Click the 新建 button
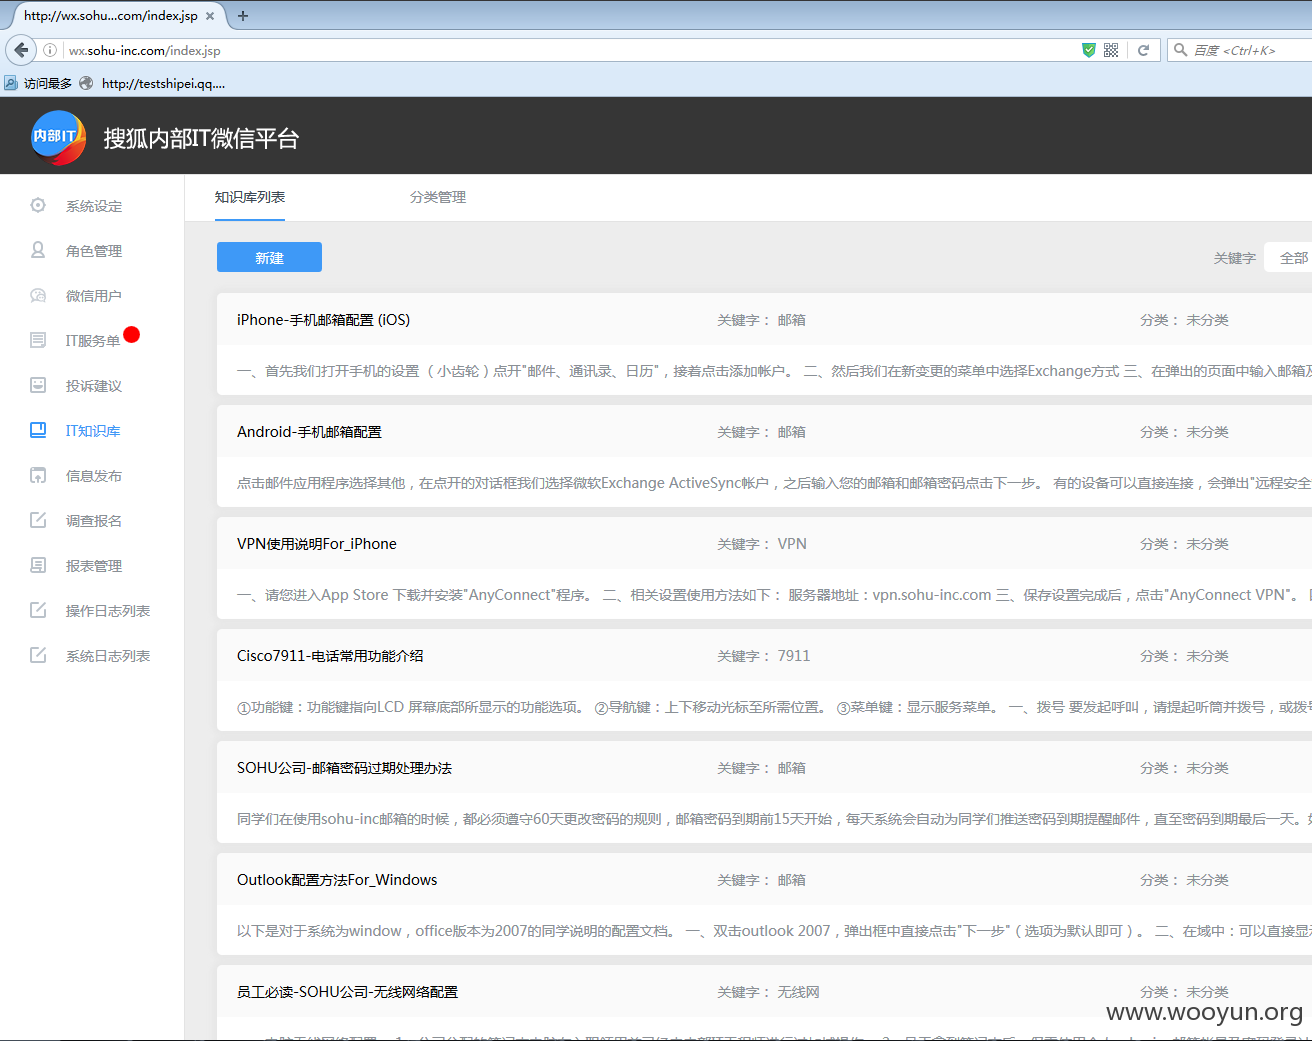The width and height of the screenshot is (1312, 1041). pos(269,257)
